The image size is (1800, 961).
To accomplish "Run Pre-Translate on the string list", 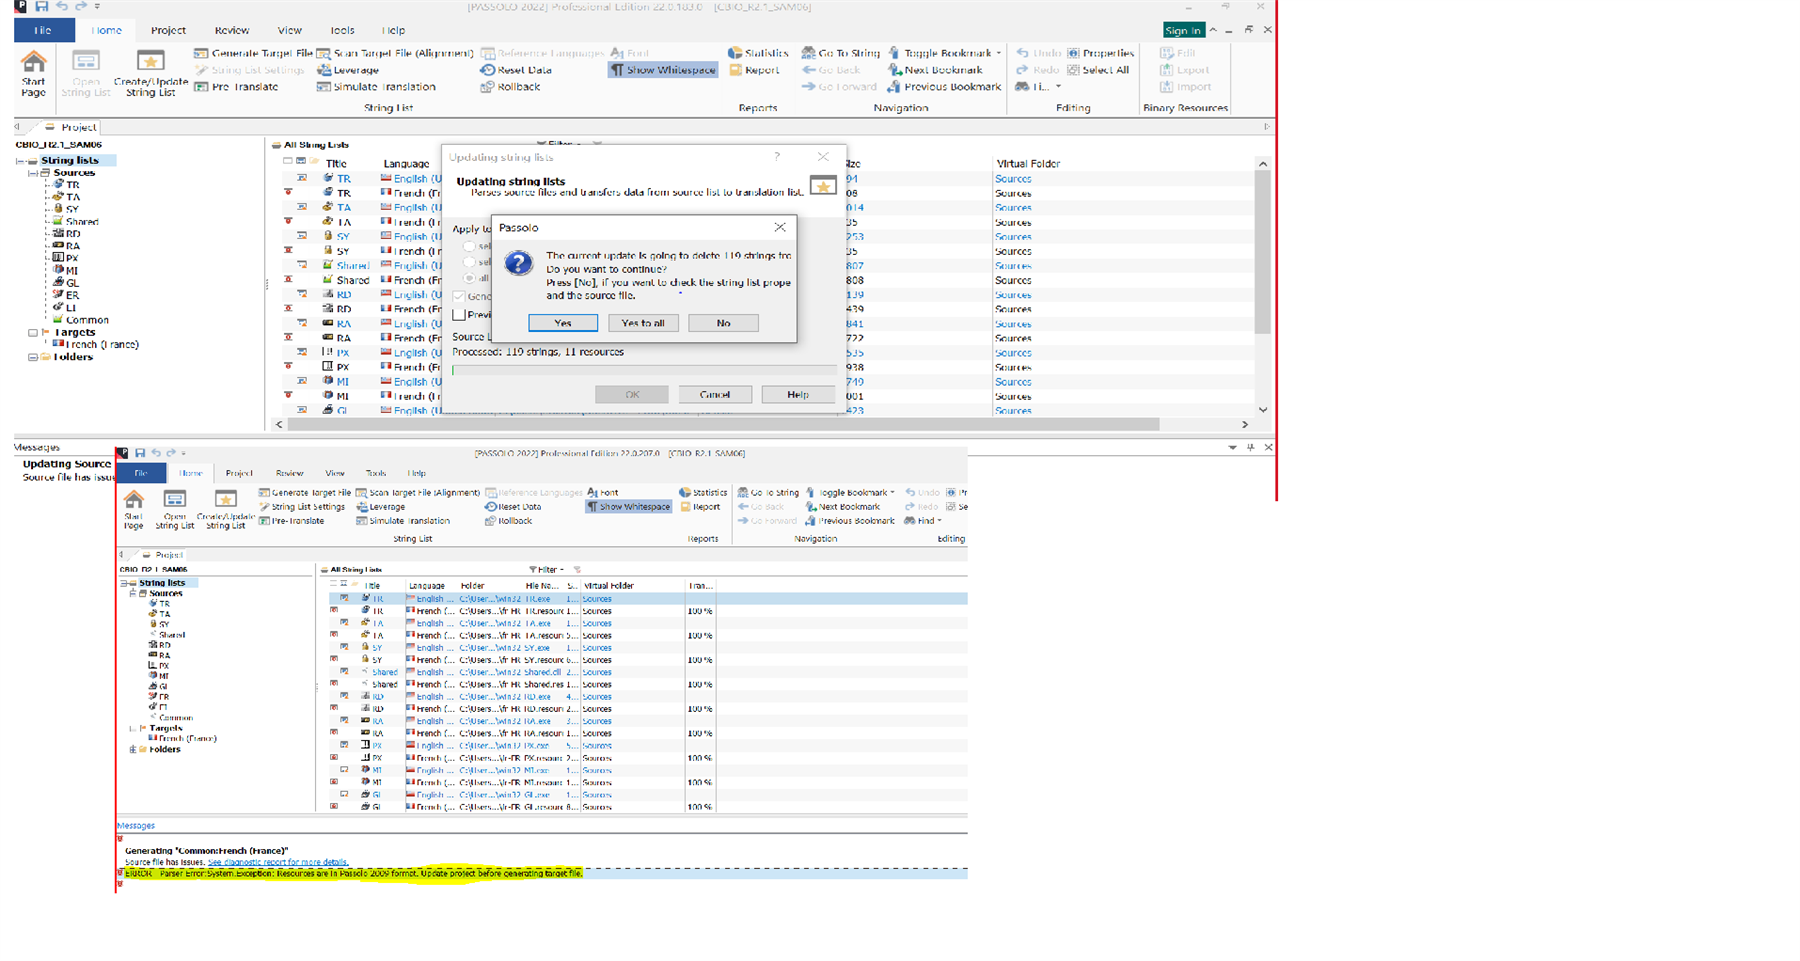I will [x=243, y=87].
